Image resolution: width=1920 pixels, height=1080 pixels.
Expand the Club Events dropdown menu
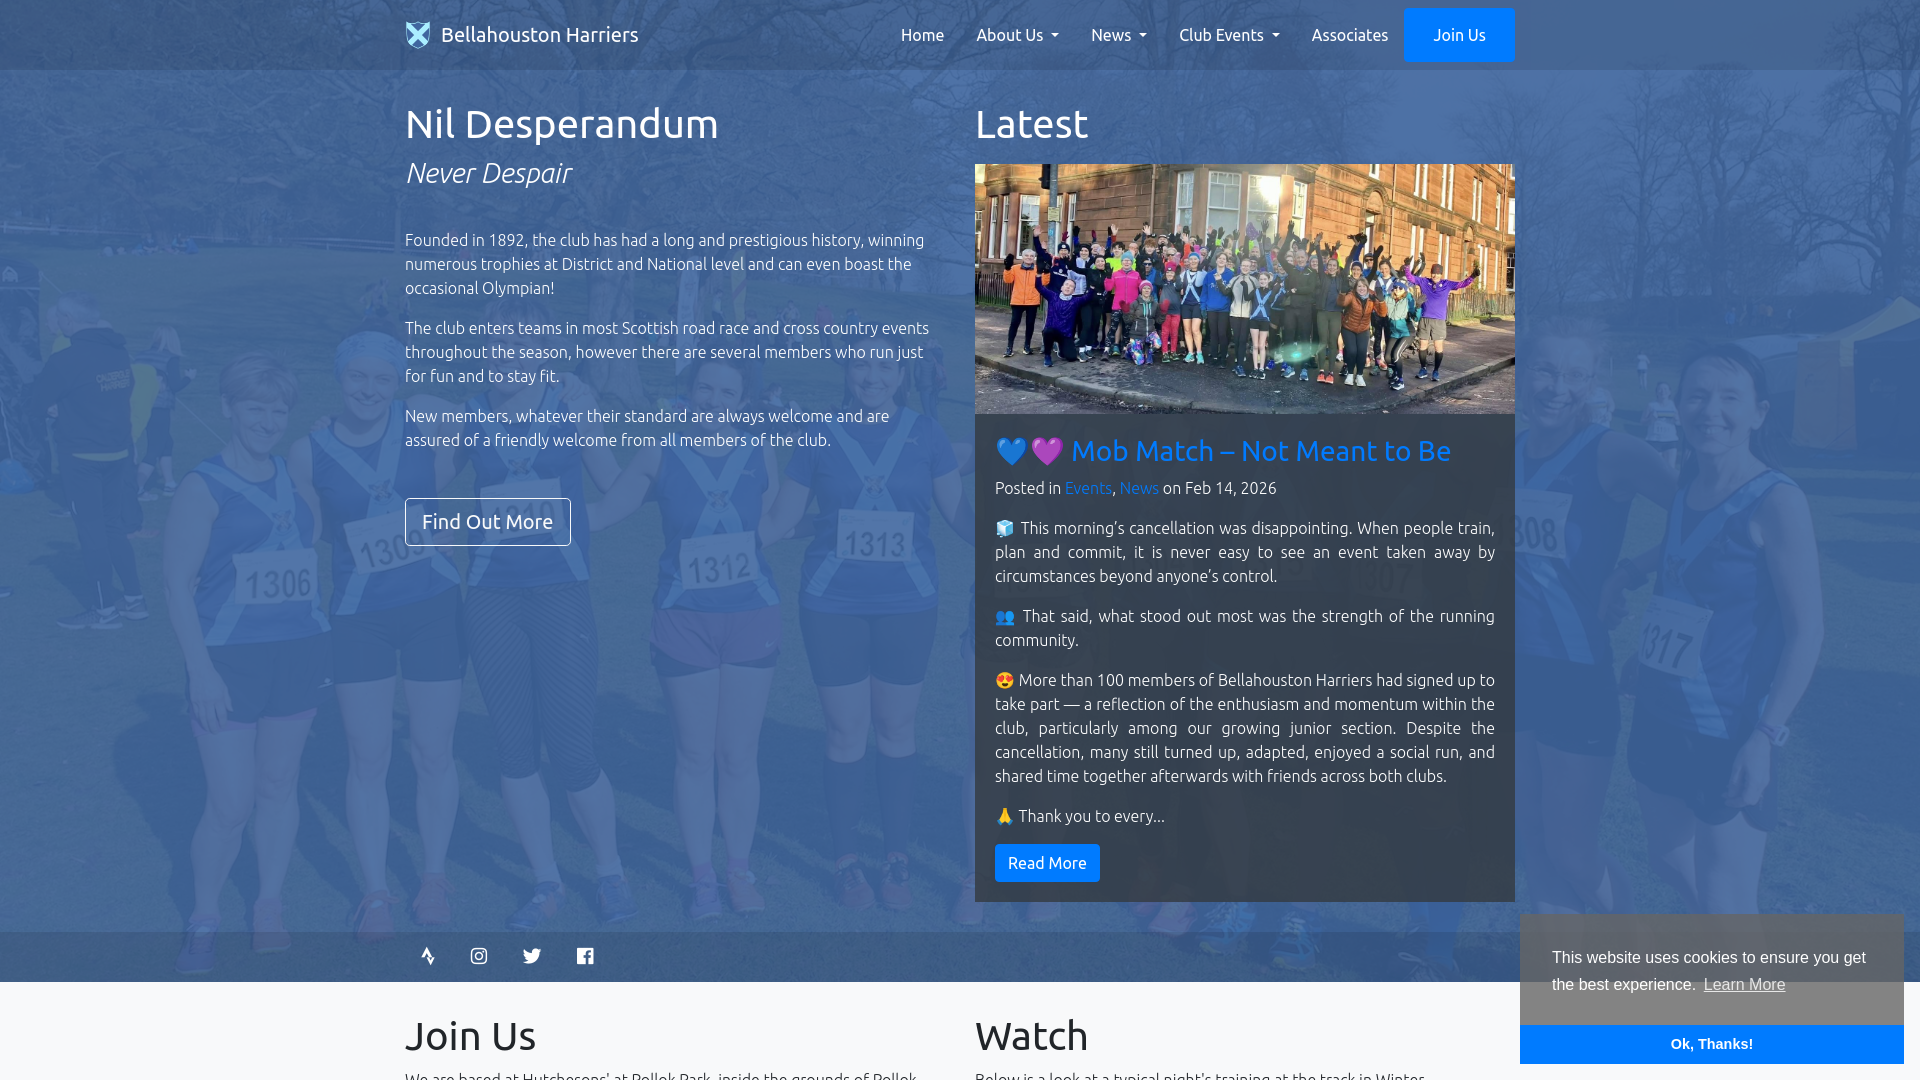pos(1229,35)
